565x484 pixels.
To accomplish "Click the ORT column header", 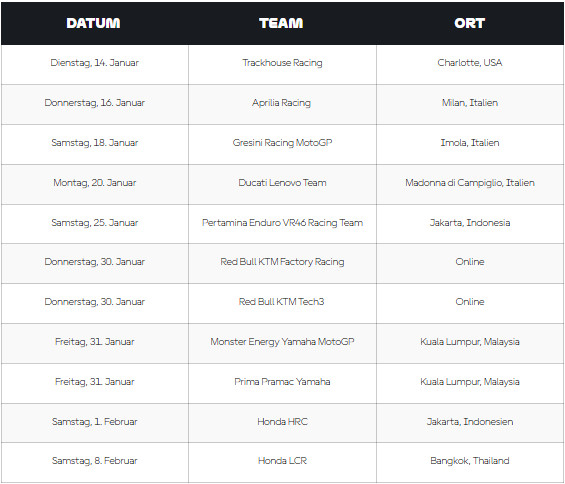I will tap(470, 23).
